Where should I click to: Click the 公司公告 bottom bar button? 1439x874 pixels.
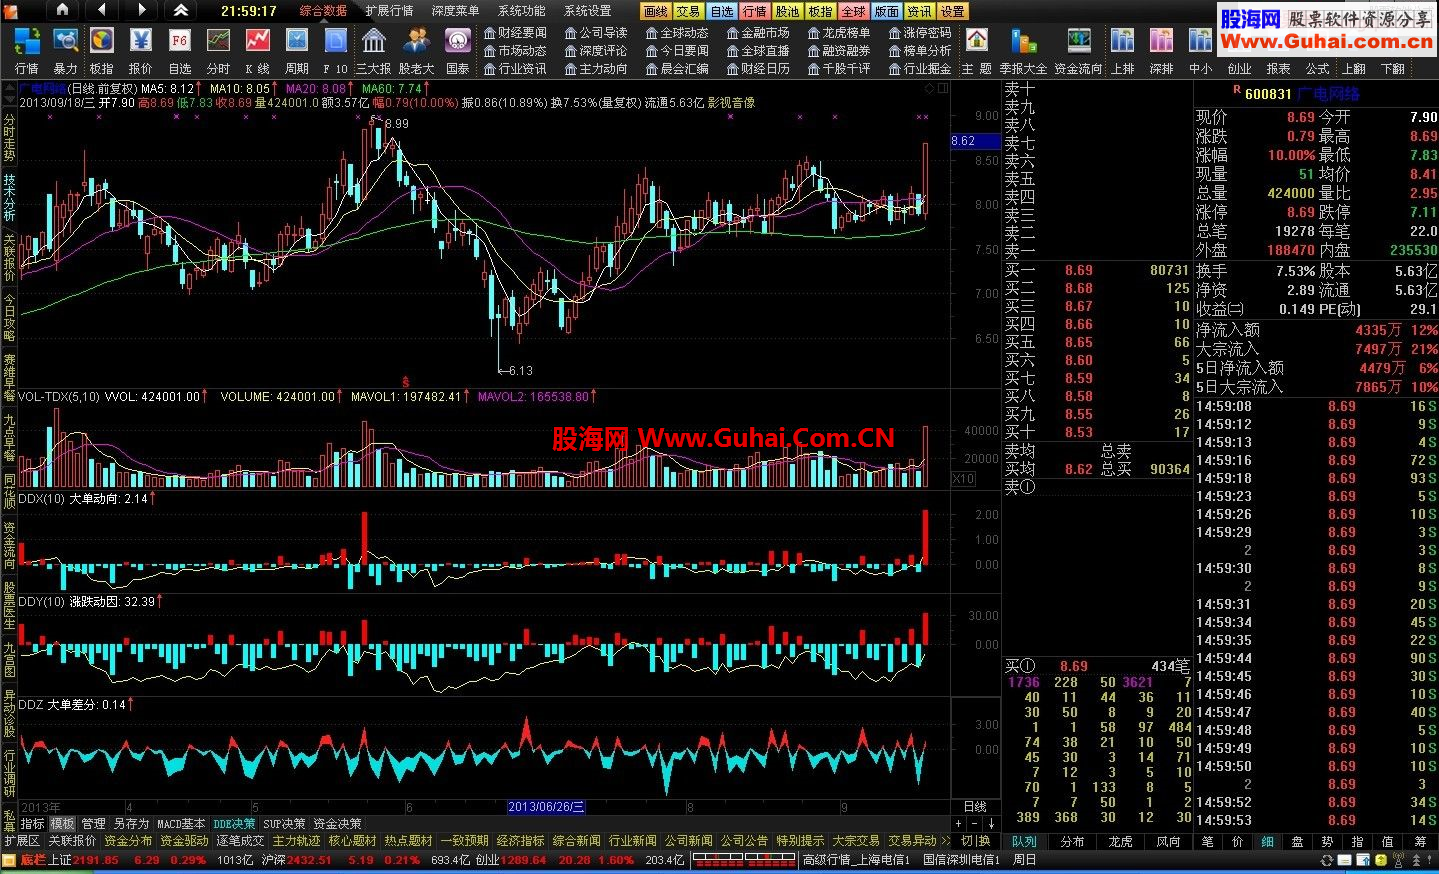coord(744,841)
